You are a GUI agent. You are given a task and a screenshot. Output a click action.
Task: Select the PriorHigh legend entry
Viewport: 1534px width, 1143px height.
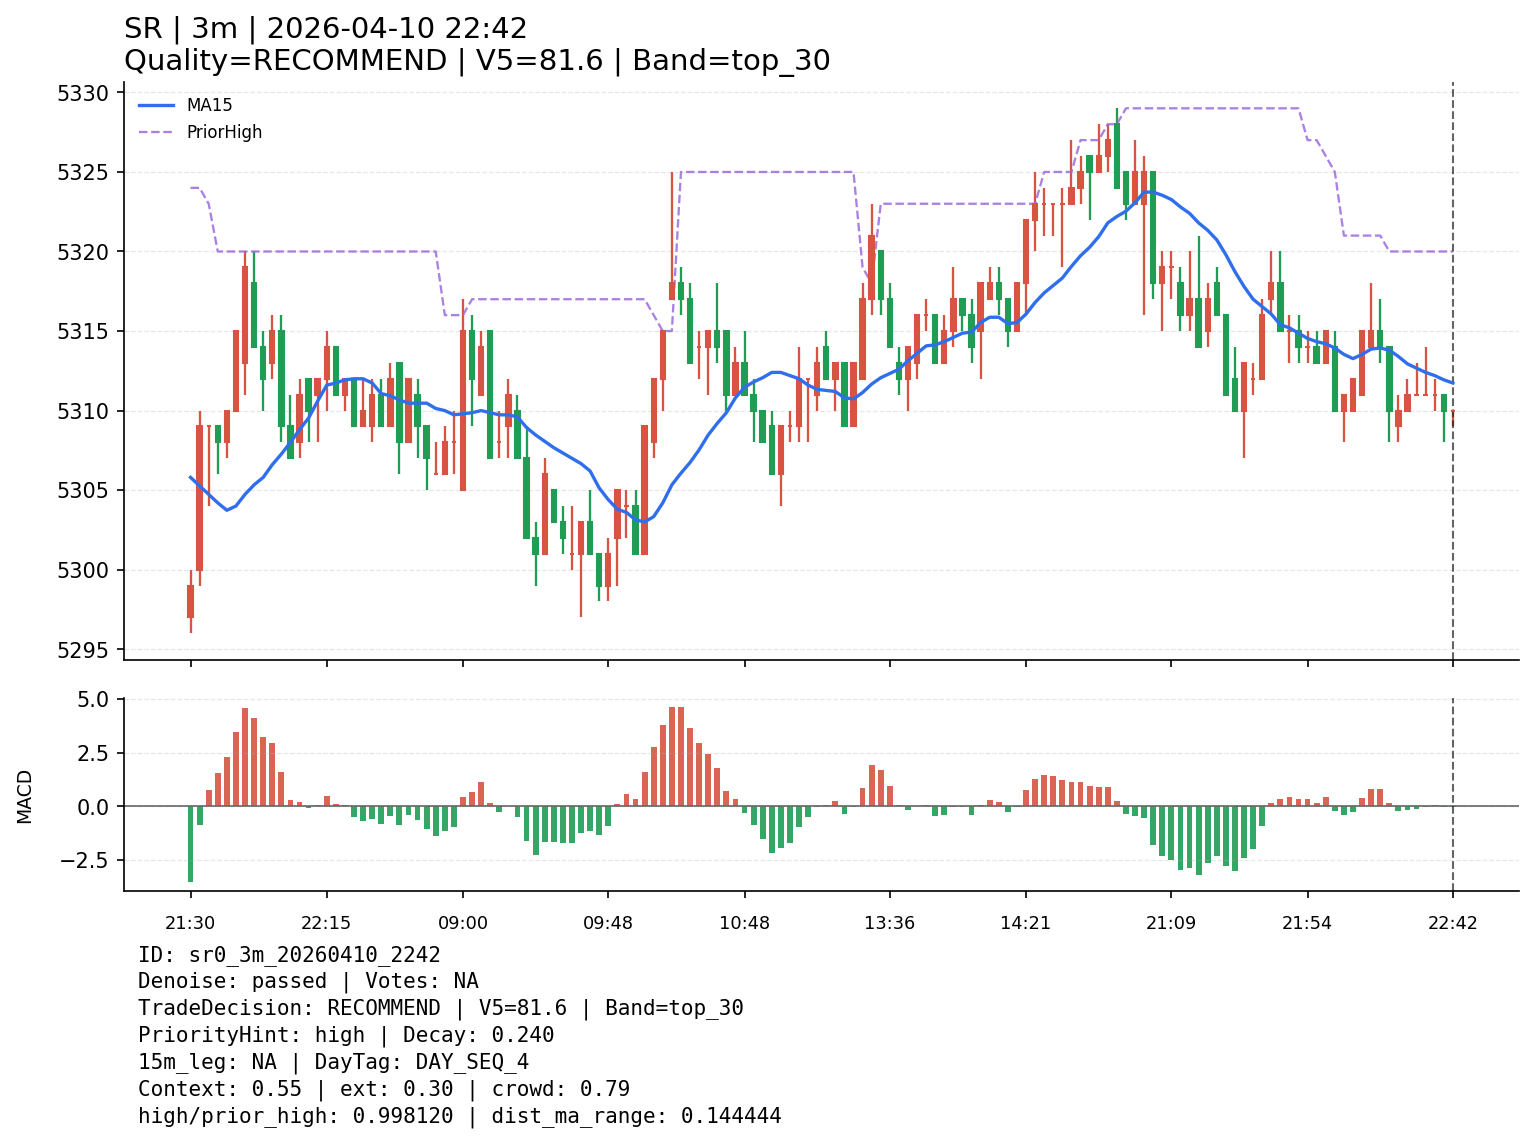coord(224,132)
